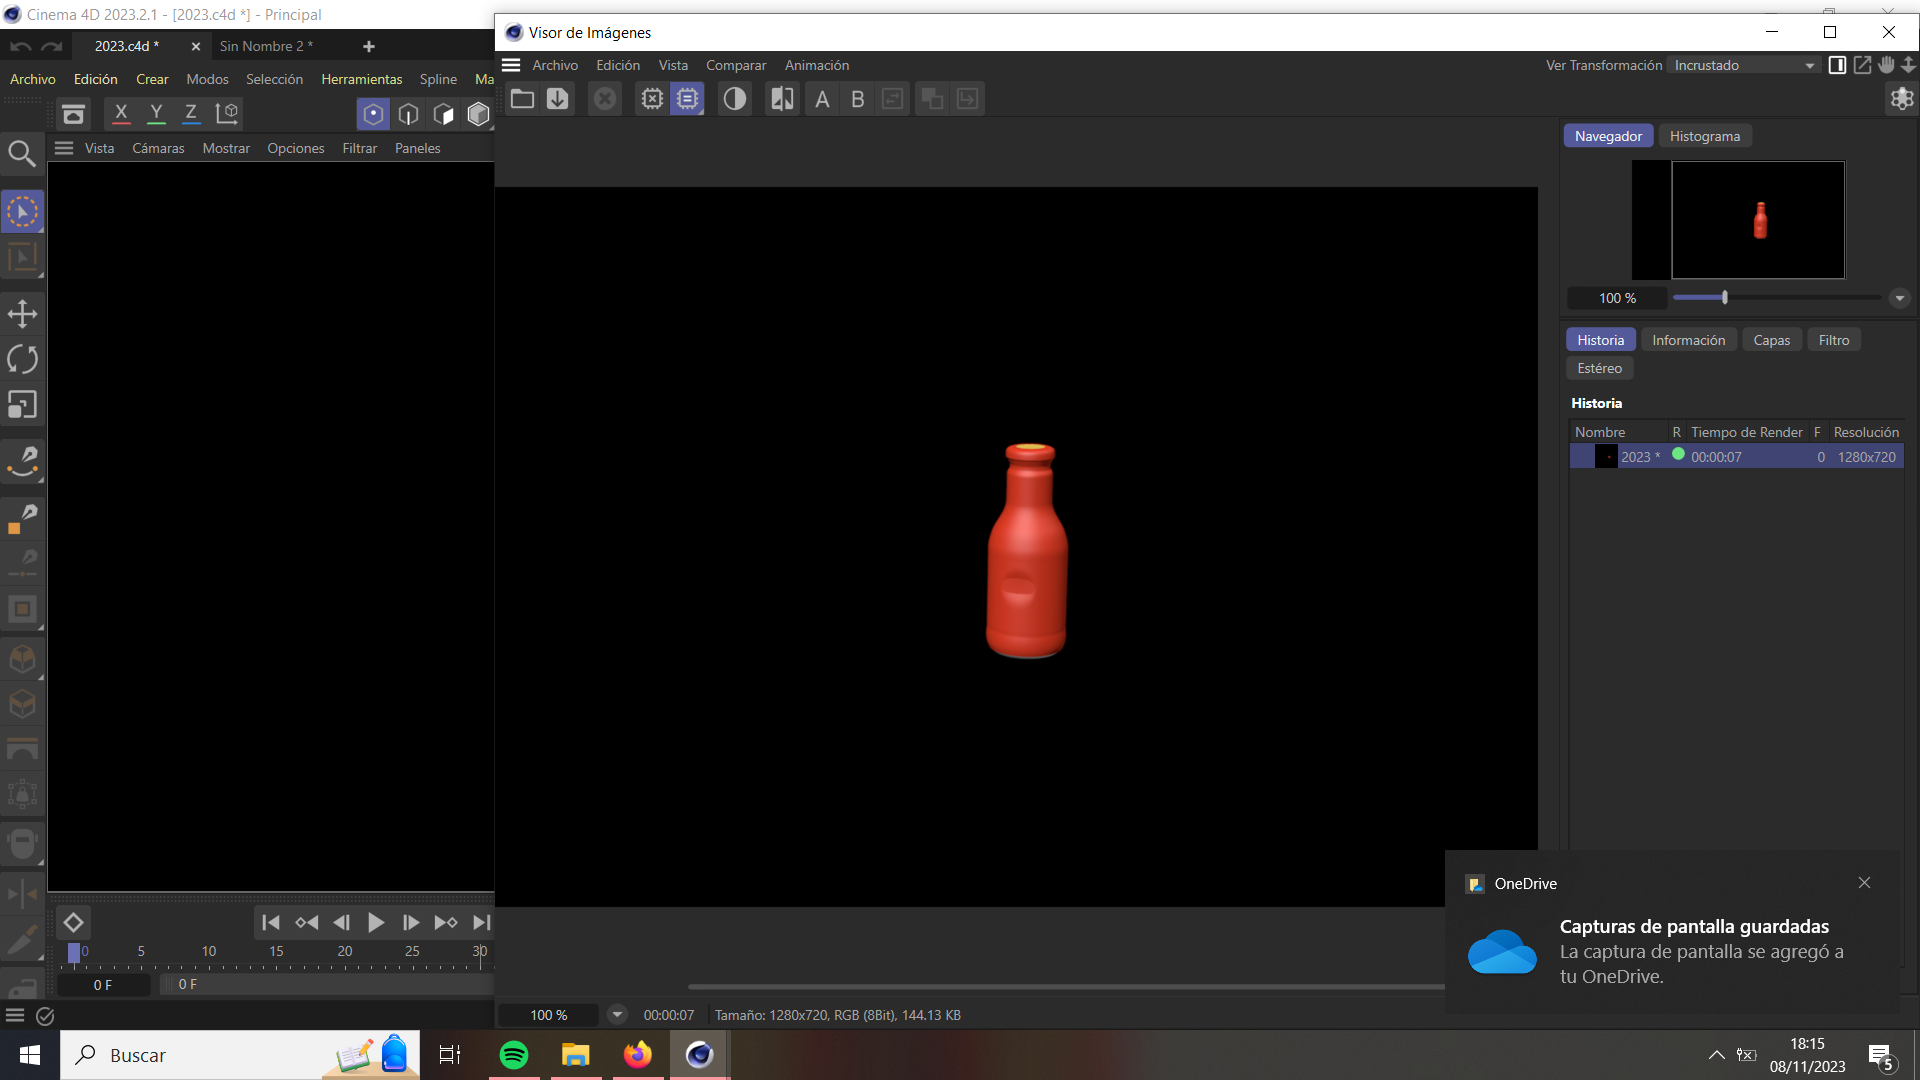Toggle the split panel layout icon
The width and height of the screenshot is (1920, 1080).
pos(1837,65)
